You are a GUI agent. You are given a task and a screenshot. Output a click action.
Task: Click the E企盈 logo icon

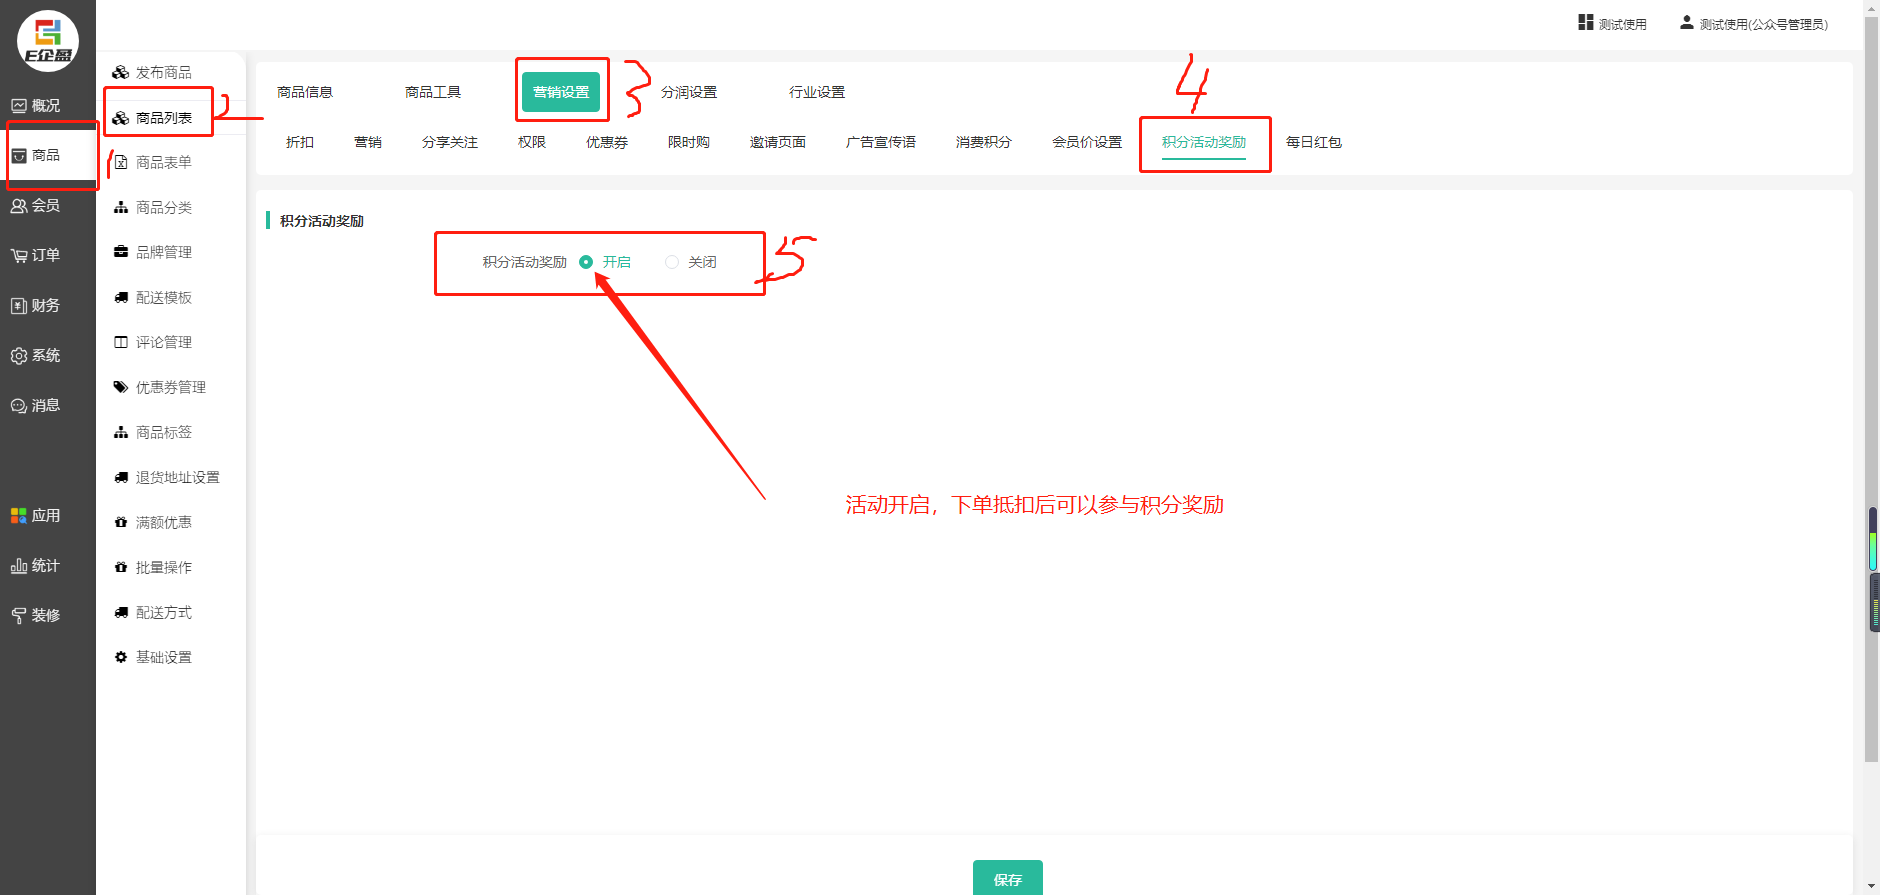(x=47, y=41)
